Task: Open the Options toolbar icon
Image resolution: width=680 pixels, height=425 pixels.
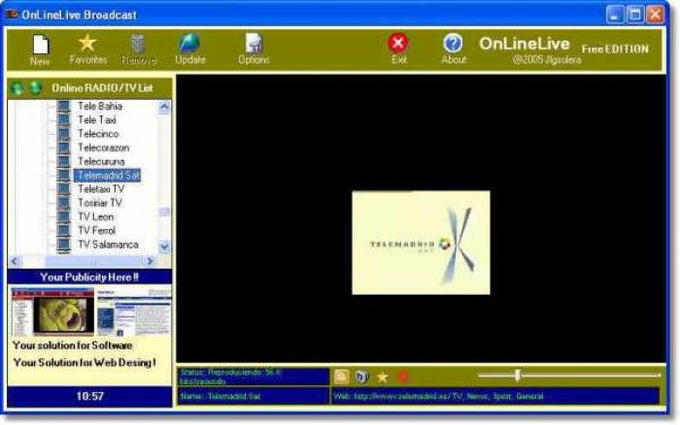Action: [254, 43]
